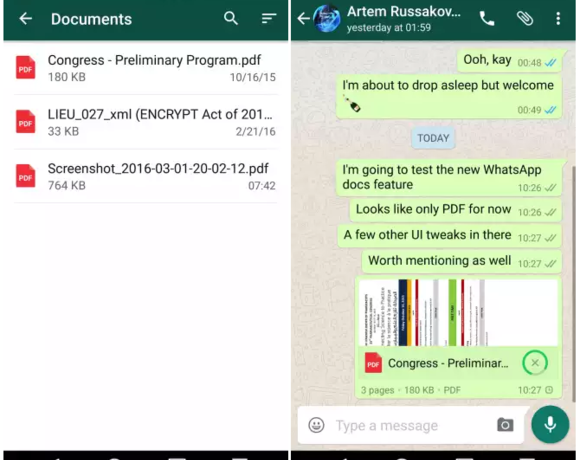Tap 'I'm about to drop asleep' message
Screen dimensions: 580x460
tap(449, 97)
